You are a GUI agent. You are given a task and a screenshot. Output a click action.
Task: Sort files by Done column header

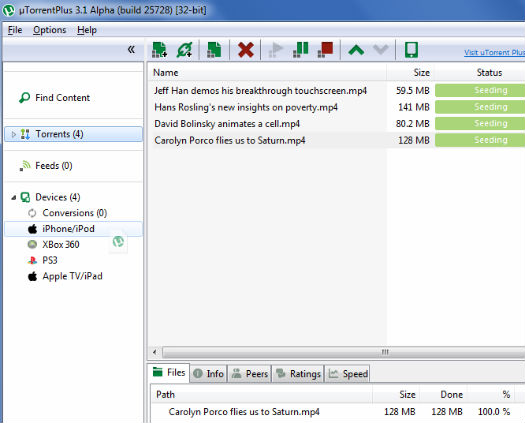coord(444,395)
